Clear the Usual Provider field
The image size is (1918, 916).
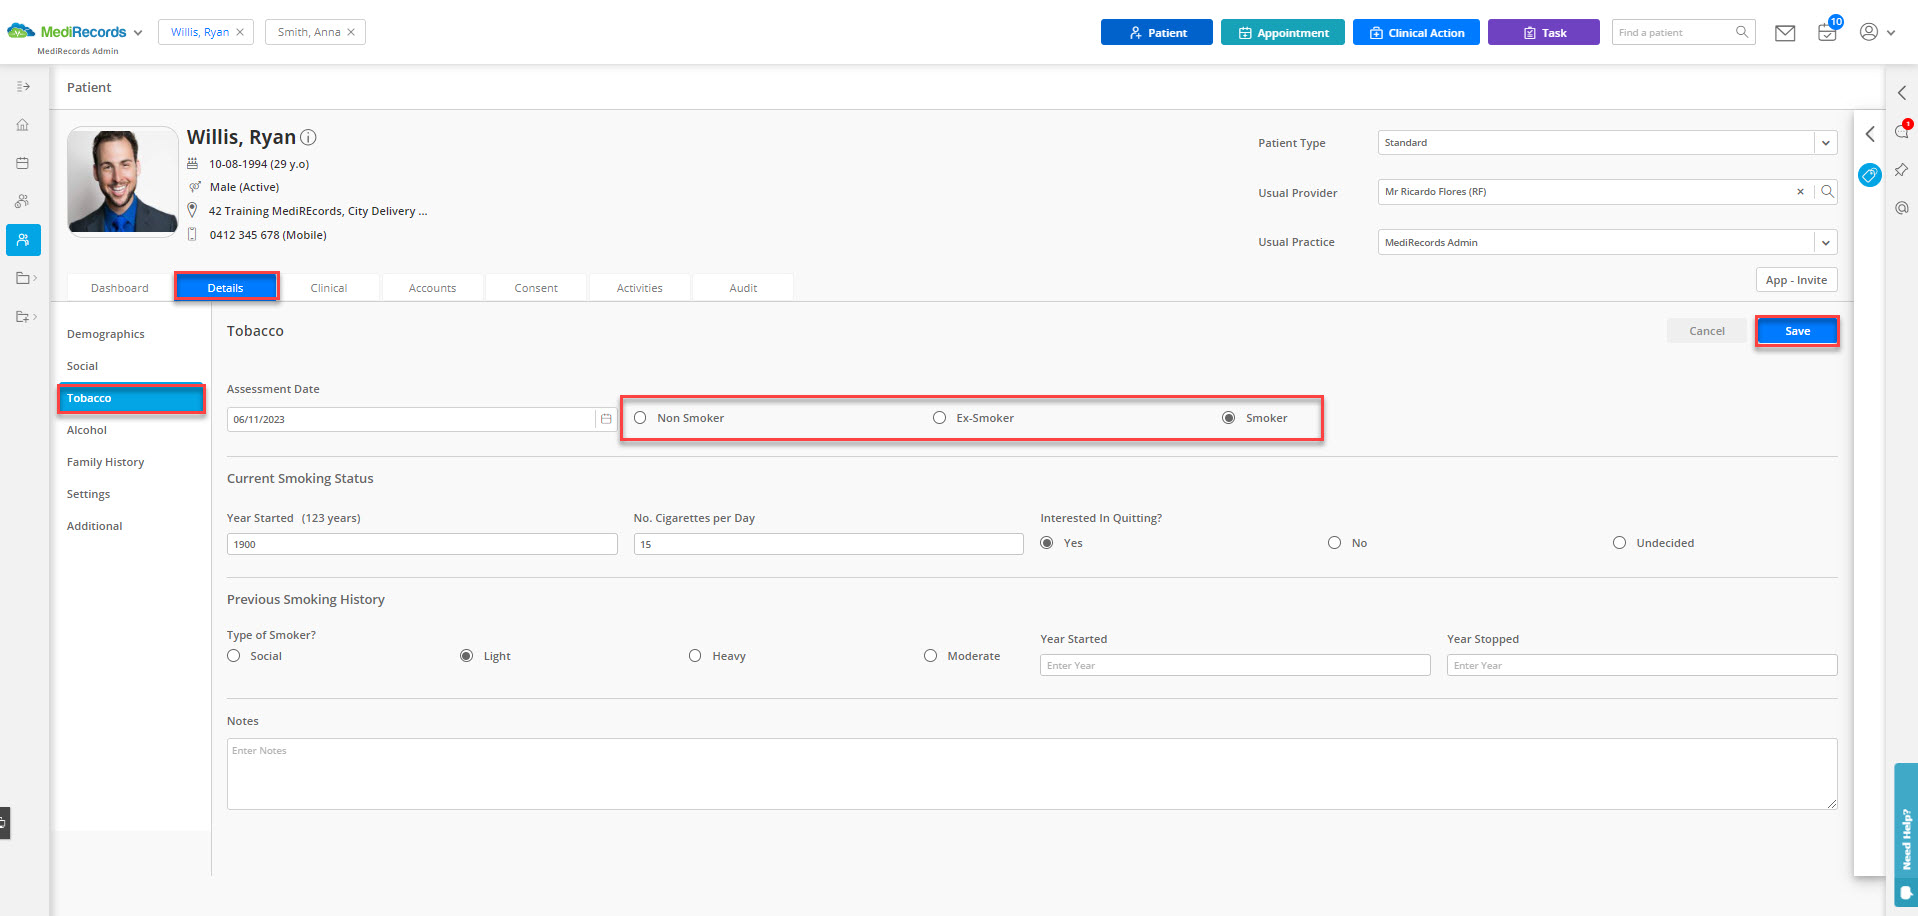coord(1800,192)
